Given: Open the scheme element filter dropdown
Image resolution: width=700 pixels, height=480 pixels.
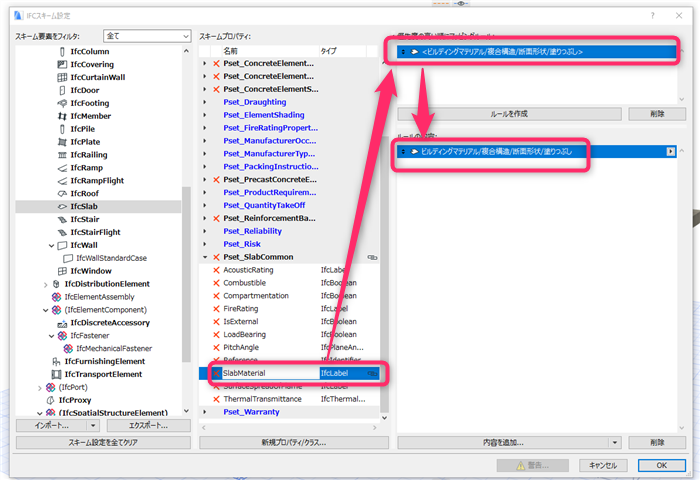Looking at the screenshot, I should pyautogui.click(x=147, y=36).
